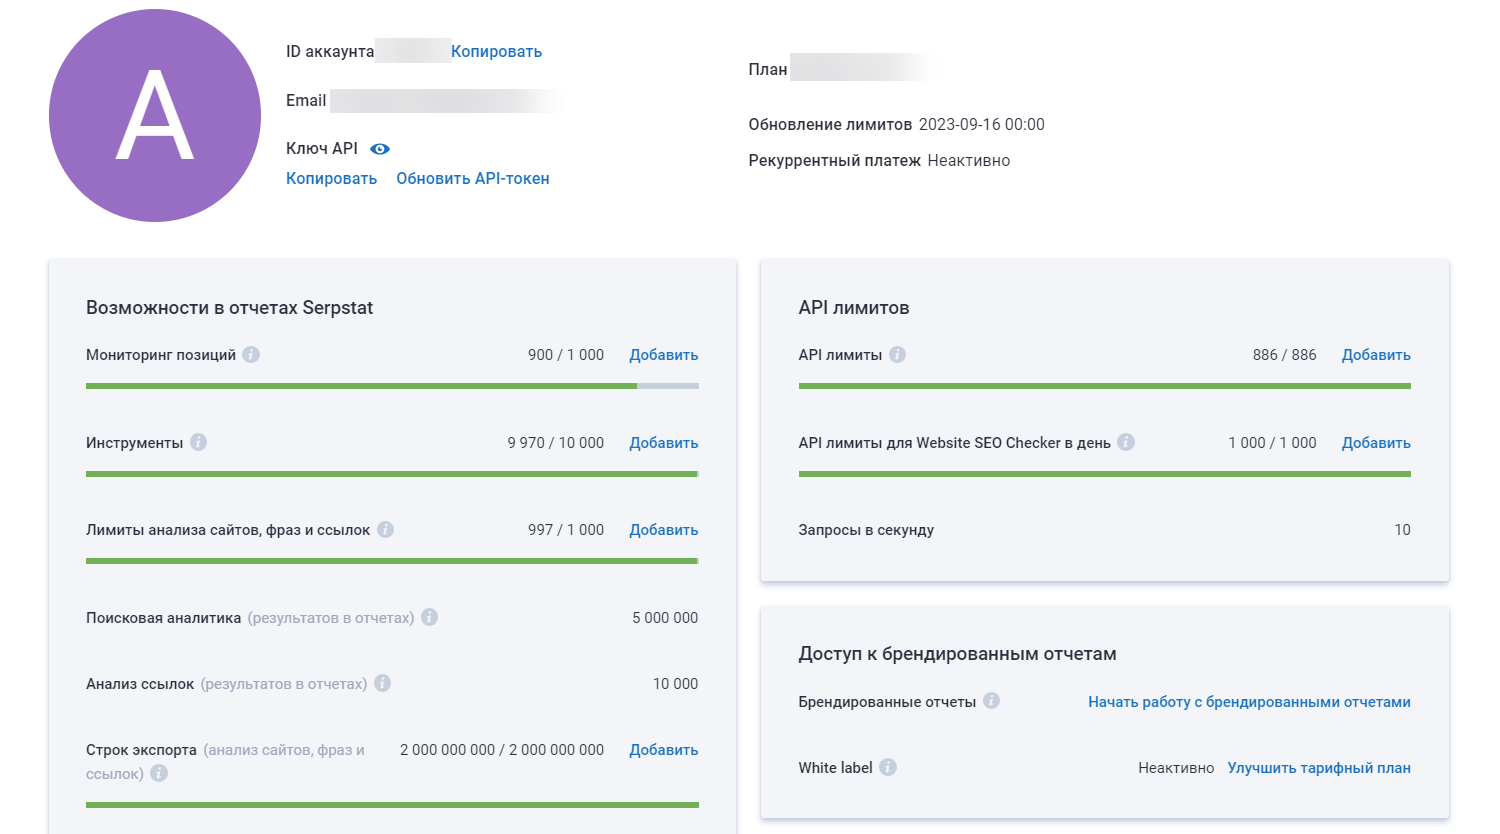
Task: Click info icon beside Инструменты label
Action: pos(198,442)
